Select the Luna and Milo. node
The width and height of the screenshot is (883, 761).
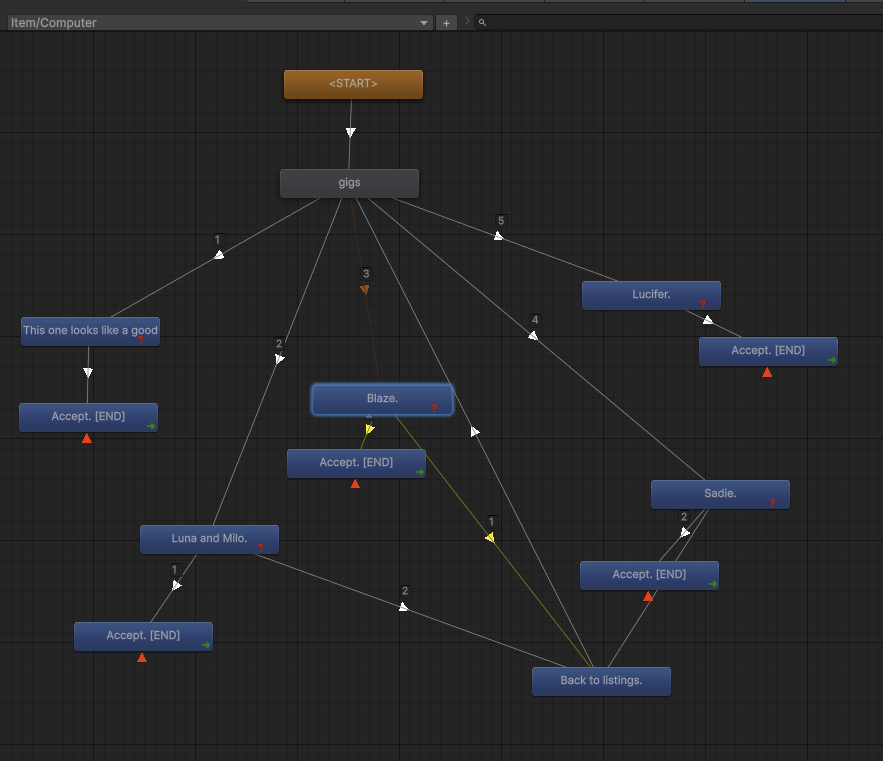tap(209, 539)
